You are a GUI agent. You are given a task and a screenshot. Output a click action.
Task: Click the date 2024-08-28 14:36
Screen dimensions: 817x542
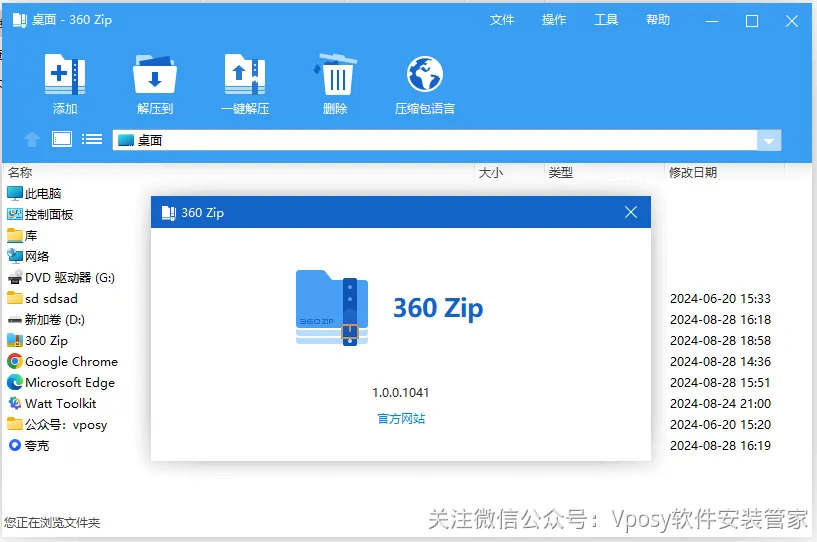[720, 361]
